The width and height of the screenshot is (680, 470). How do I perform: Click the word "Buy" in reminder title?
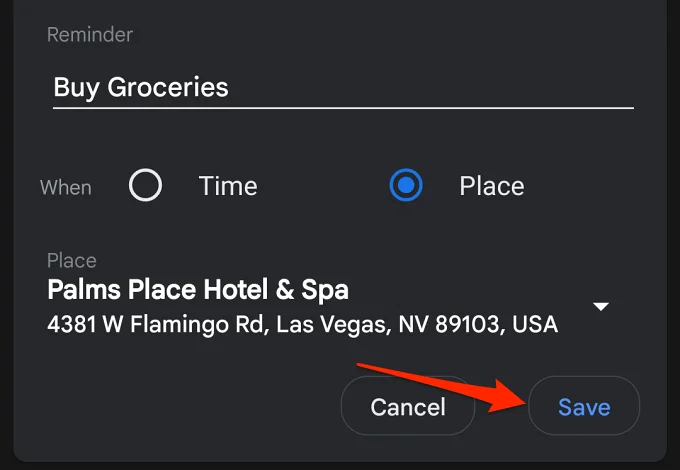[x=76, y=88]
